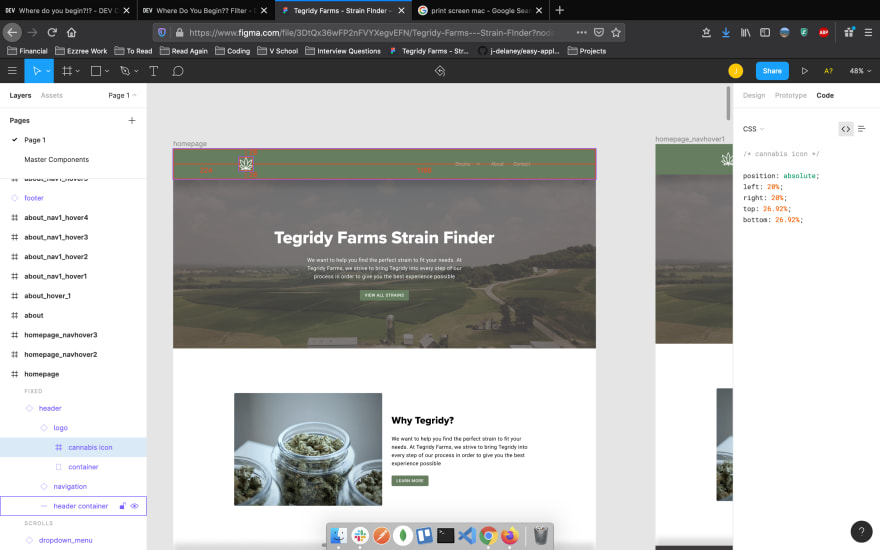
Task: Open the Projects bookmarks folder
Action: tap(586, 51)
